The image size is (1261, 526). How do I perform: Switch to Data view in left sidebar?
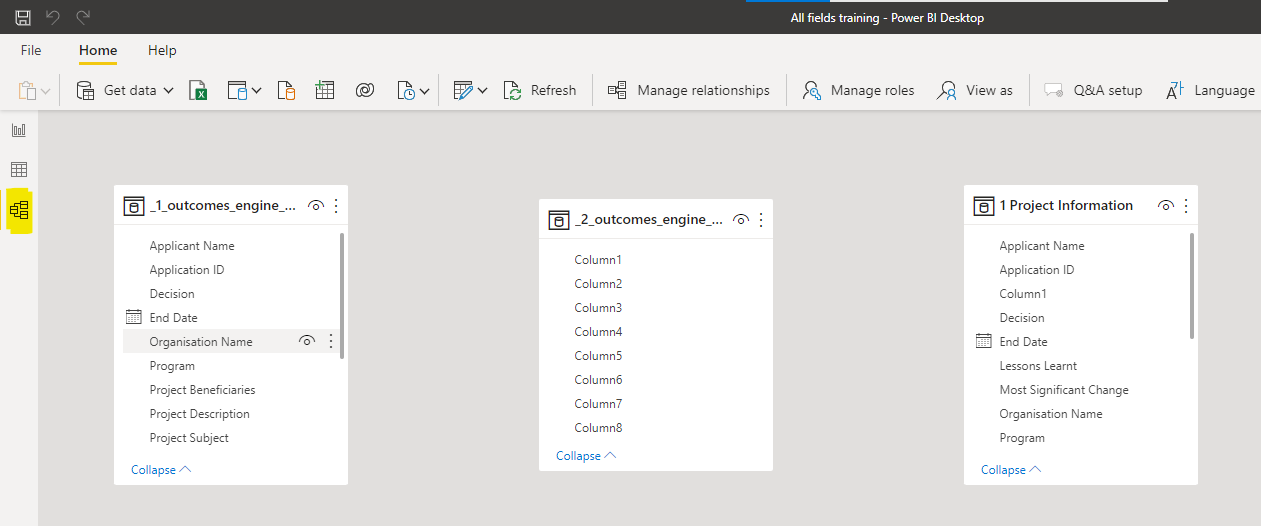19,170
